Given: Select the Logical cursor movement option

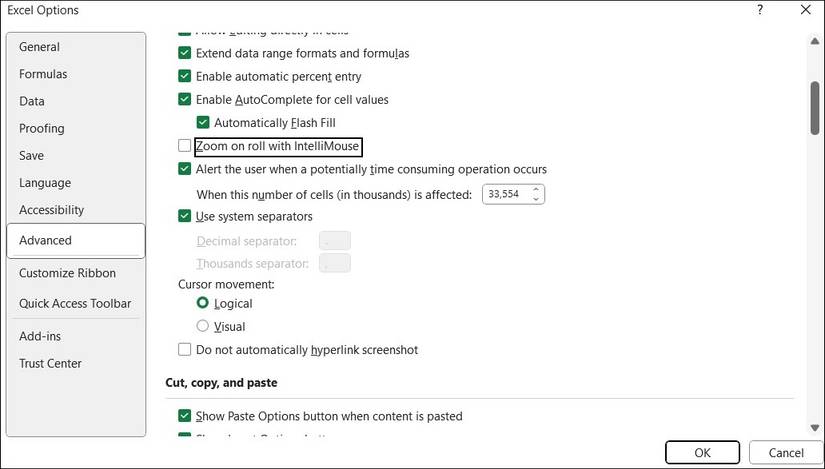Looking at the screenshot, I should 203,303.
